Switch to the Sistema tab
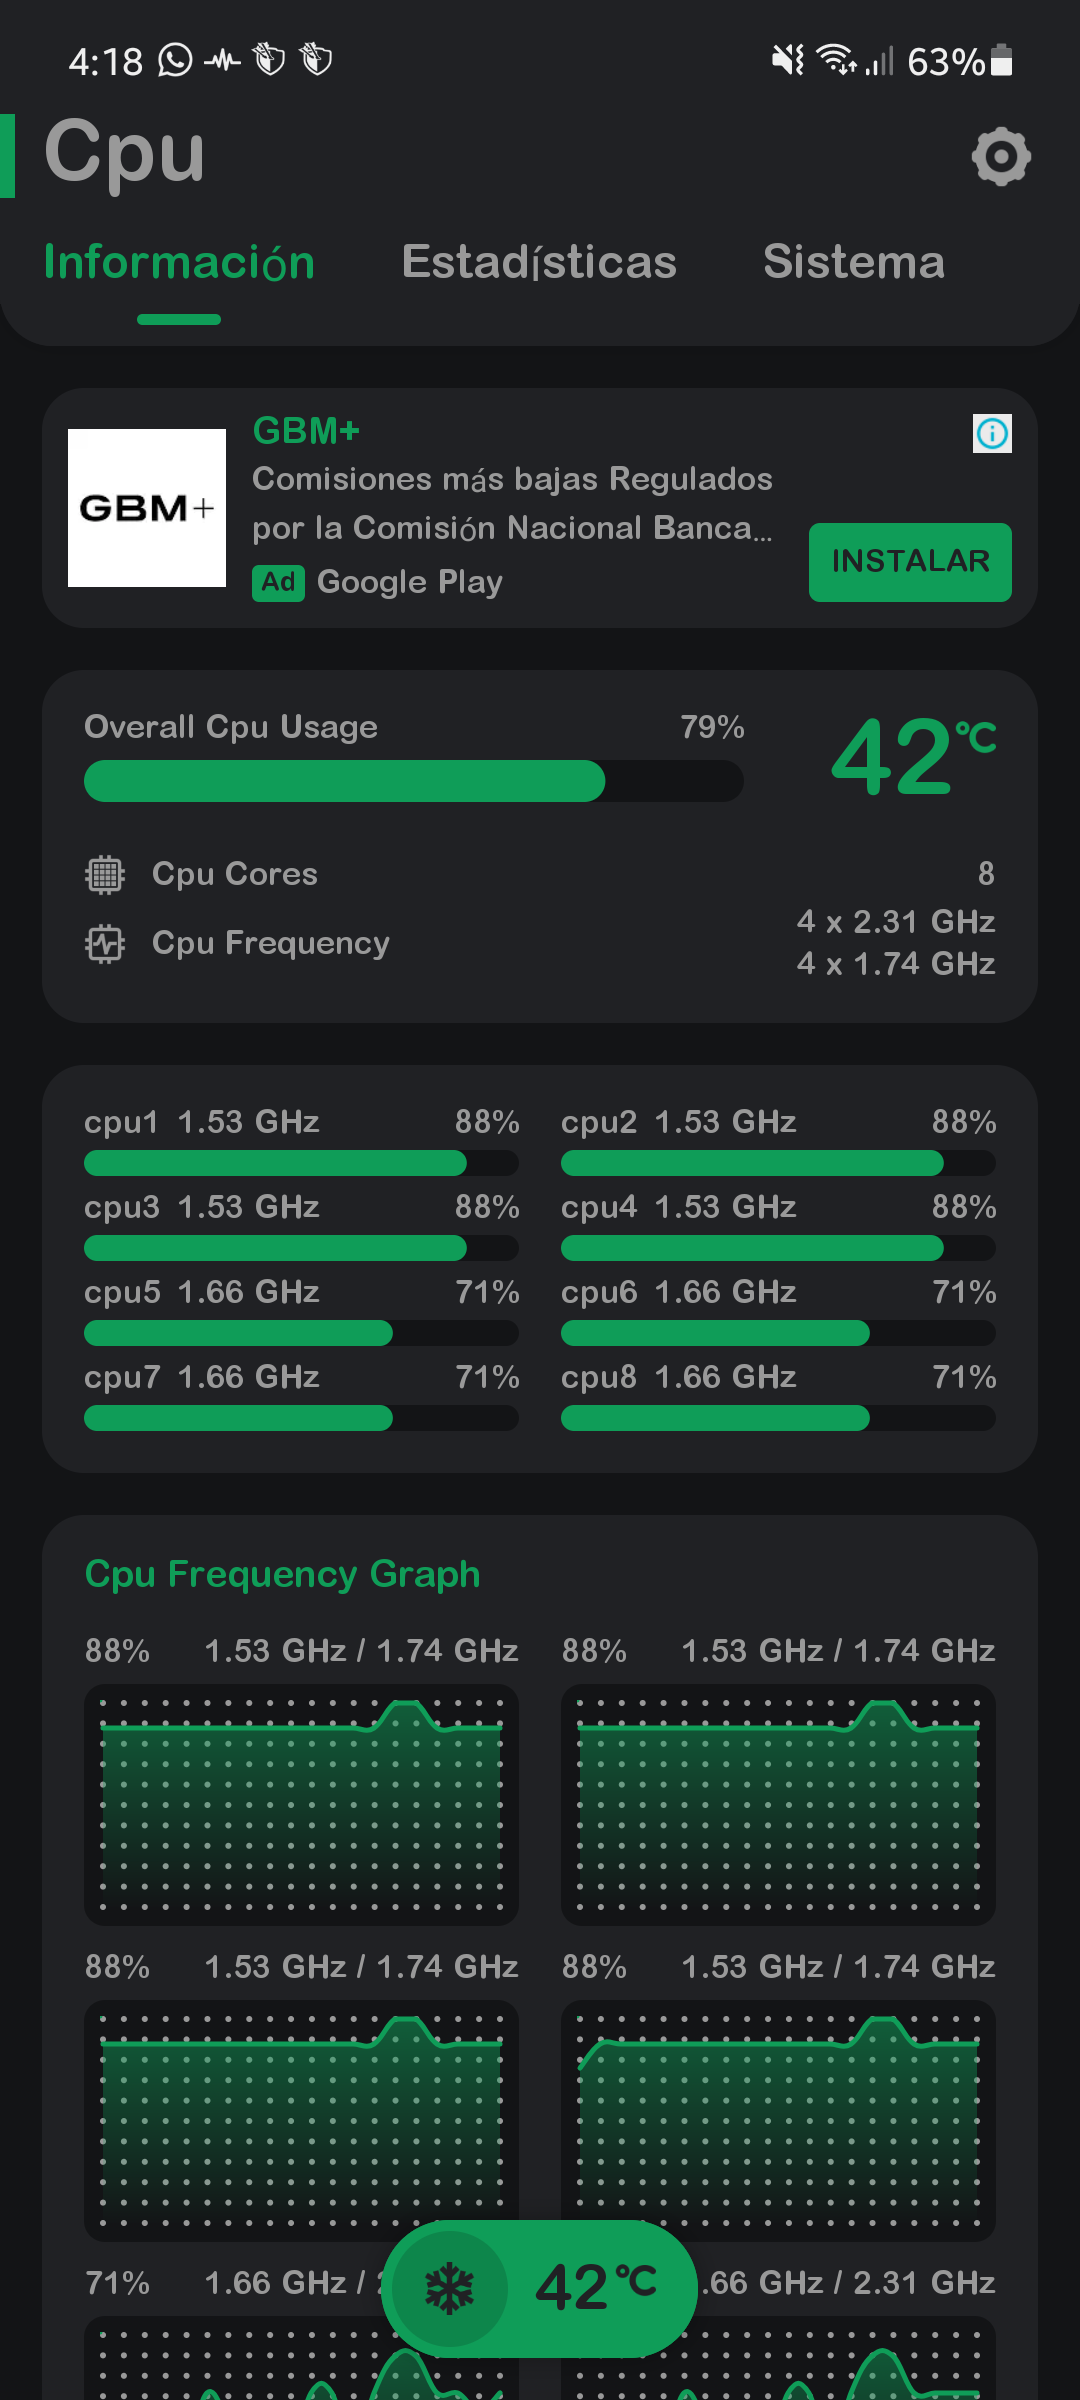Viewport: 1080px width, 2400px height. click(854, 262)
